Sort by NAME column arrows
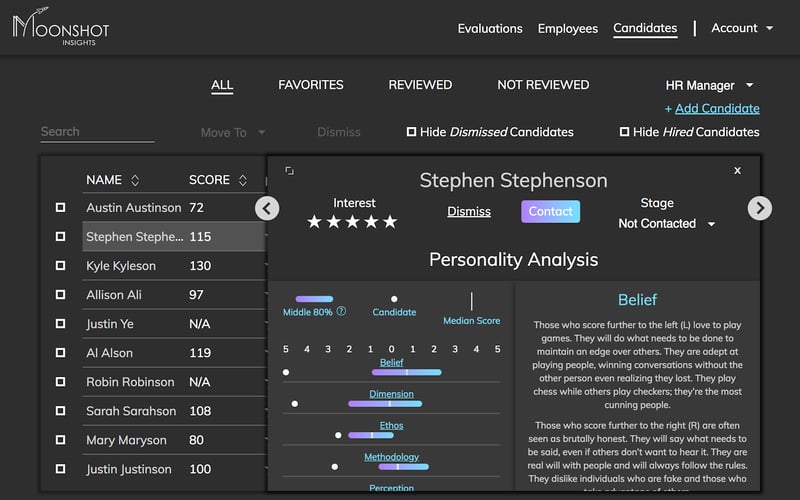Image resolution: width=800 pixels, height=500 pixels. point(135,180)
